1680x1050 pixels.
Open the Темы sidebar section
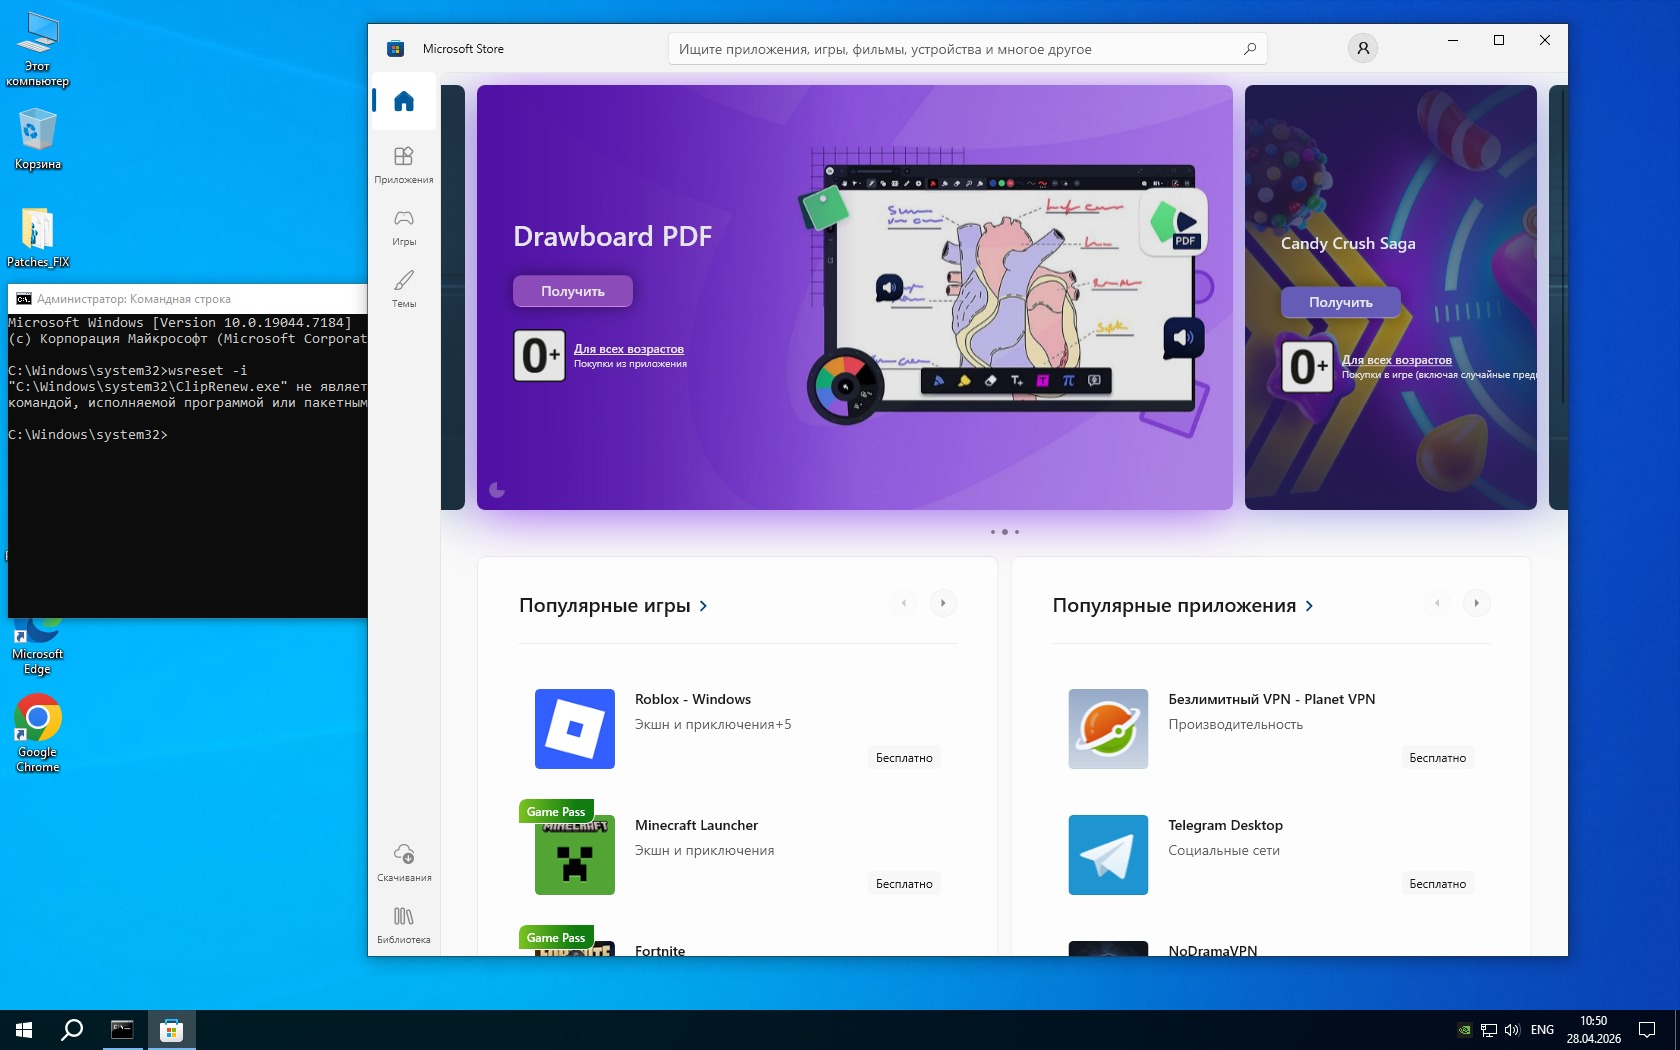tap(404, 288)
